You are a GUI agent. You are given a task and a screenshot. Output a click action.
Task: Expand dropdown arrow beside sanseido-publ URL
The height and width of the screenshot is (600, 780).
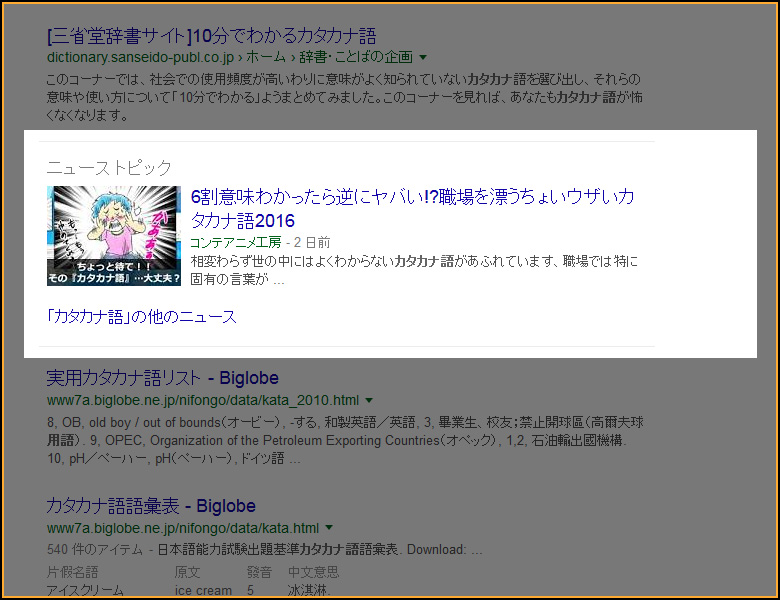coord(423,58)
